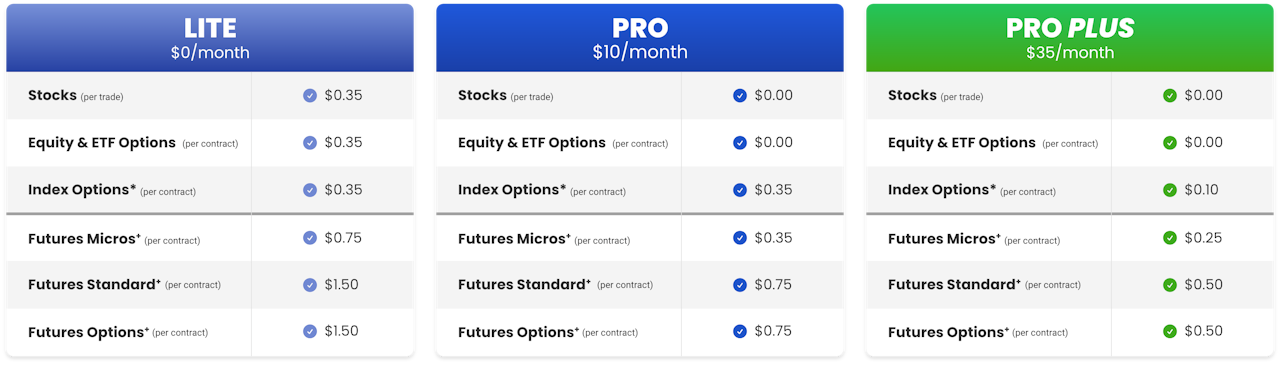Viewport: 1280px width, 365px height.
Task: Click Index Options* label in LITE plan
Action: pyautogui.click(x=82, y=190)
